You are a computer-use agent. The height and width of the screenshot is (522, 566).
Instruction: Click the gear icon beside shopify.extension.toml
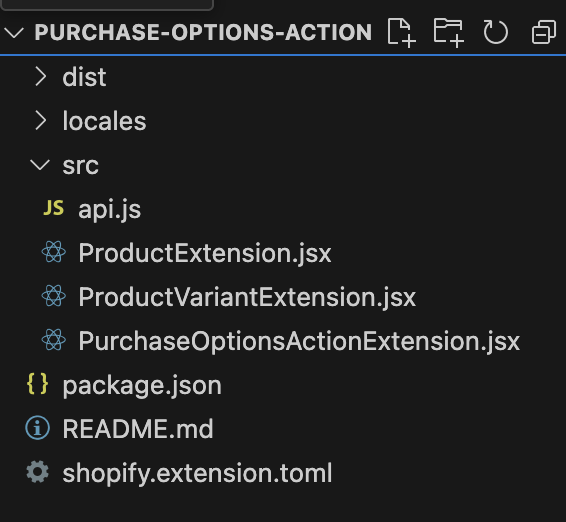pyautogui.click(x=38, y=472)
